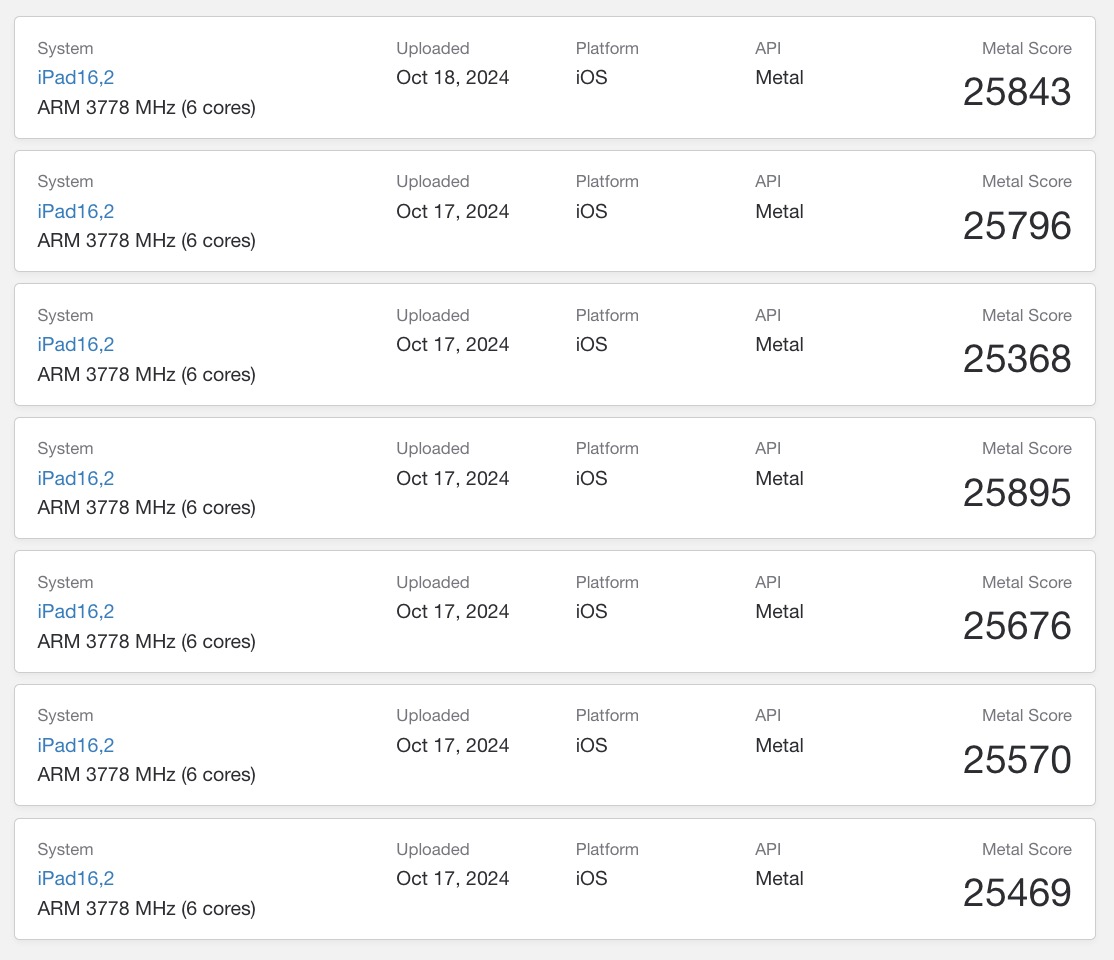Image resolution: width=1114 pixels, height=960 pixels.
Task: Click the Metal Score value 25676
Action: (x=1016, y=626)
